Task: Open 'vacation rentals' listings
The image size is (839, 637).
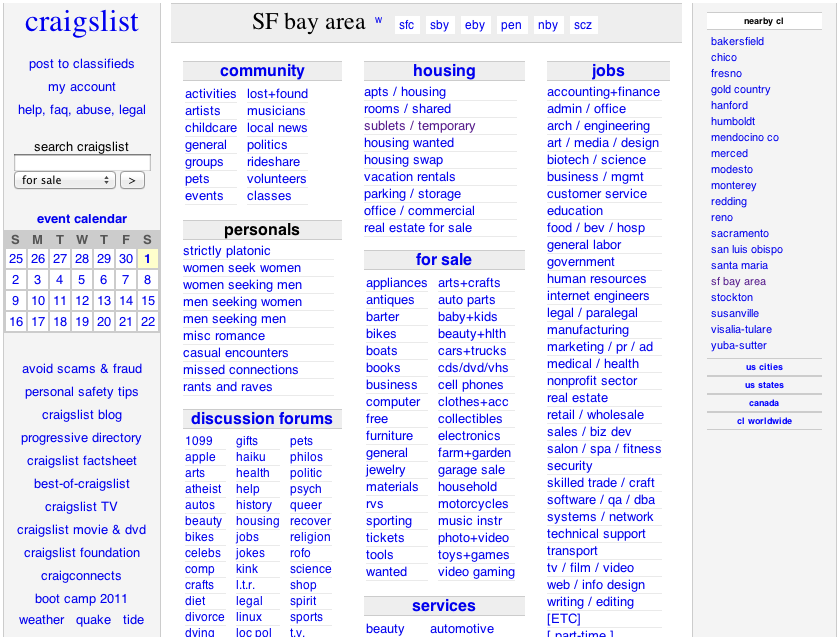Action: click(409, 177)
